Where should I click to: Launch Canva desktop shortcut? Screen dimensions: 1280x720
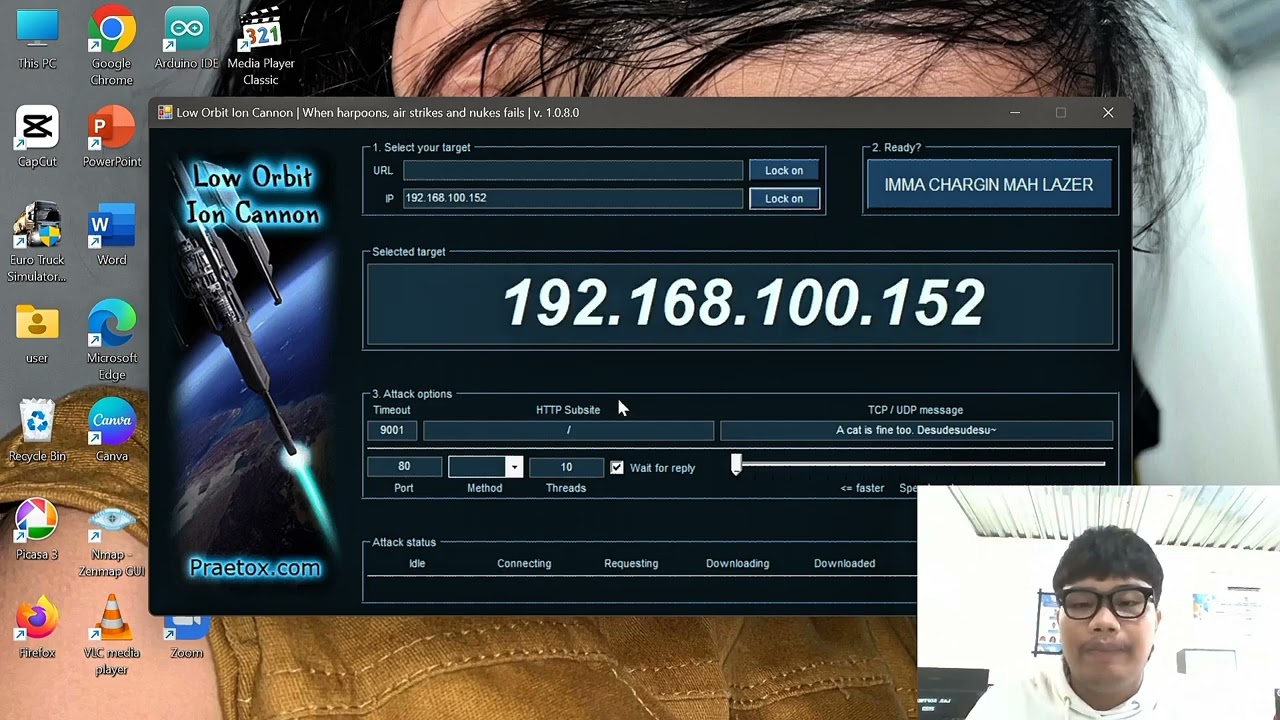point(111,431)
